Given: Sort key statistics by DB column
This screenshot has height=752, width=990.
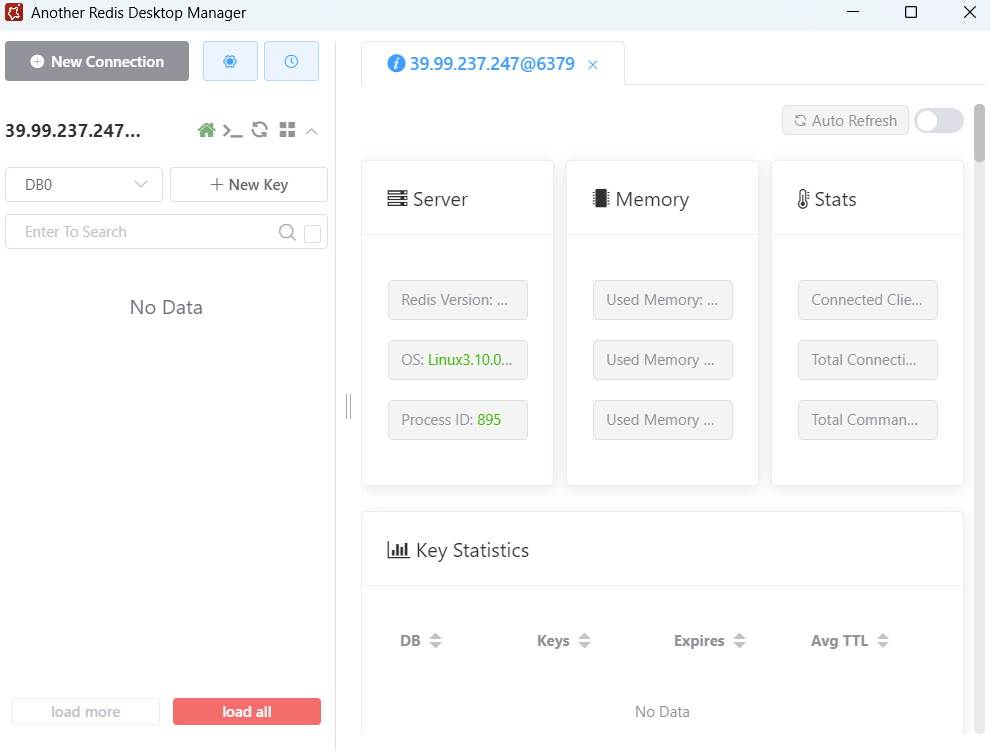Looking at the screenshot, I should tap(435, 640).
